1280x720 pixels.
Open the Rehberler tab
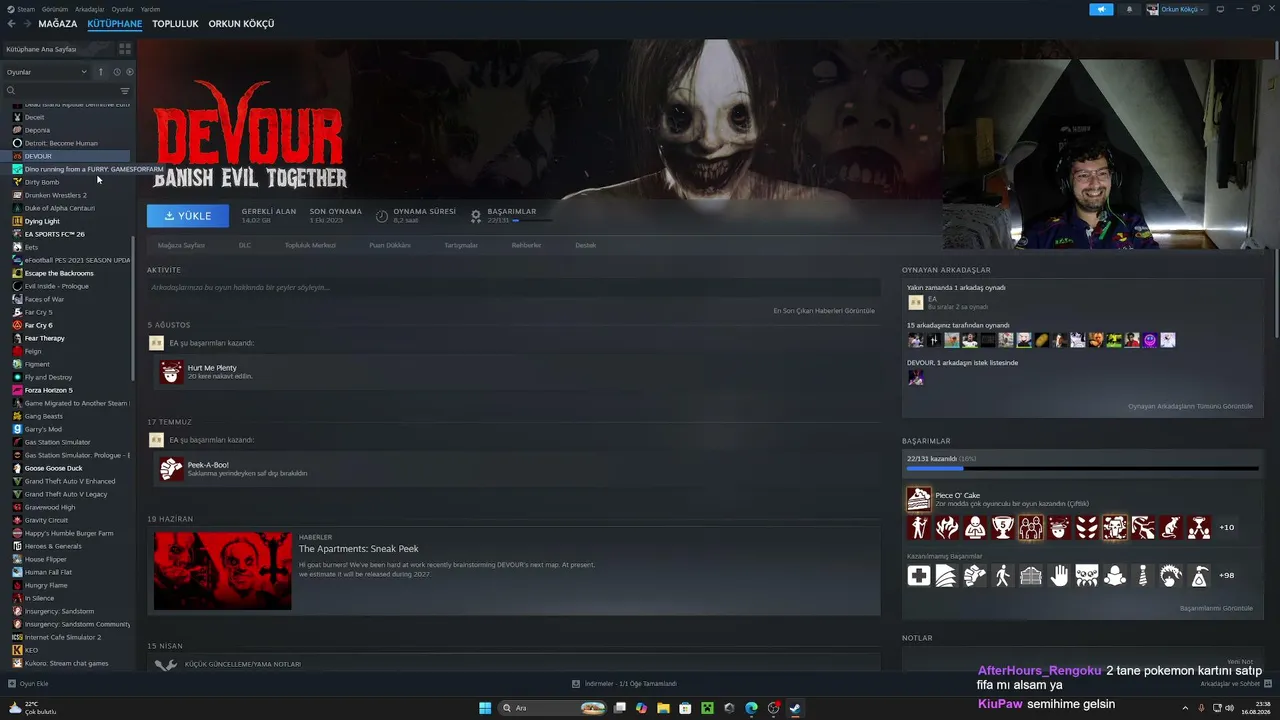526,245
